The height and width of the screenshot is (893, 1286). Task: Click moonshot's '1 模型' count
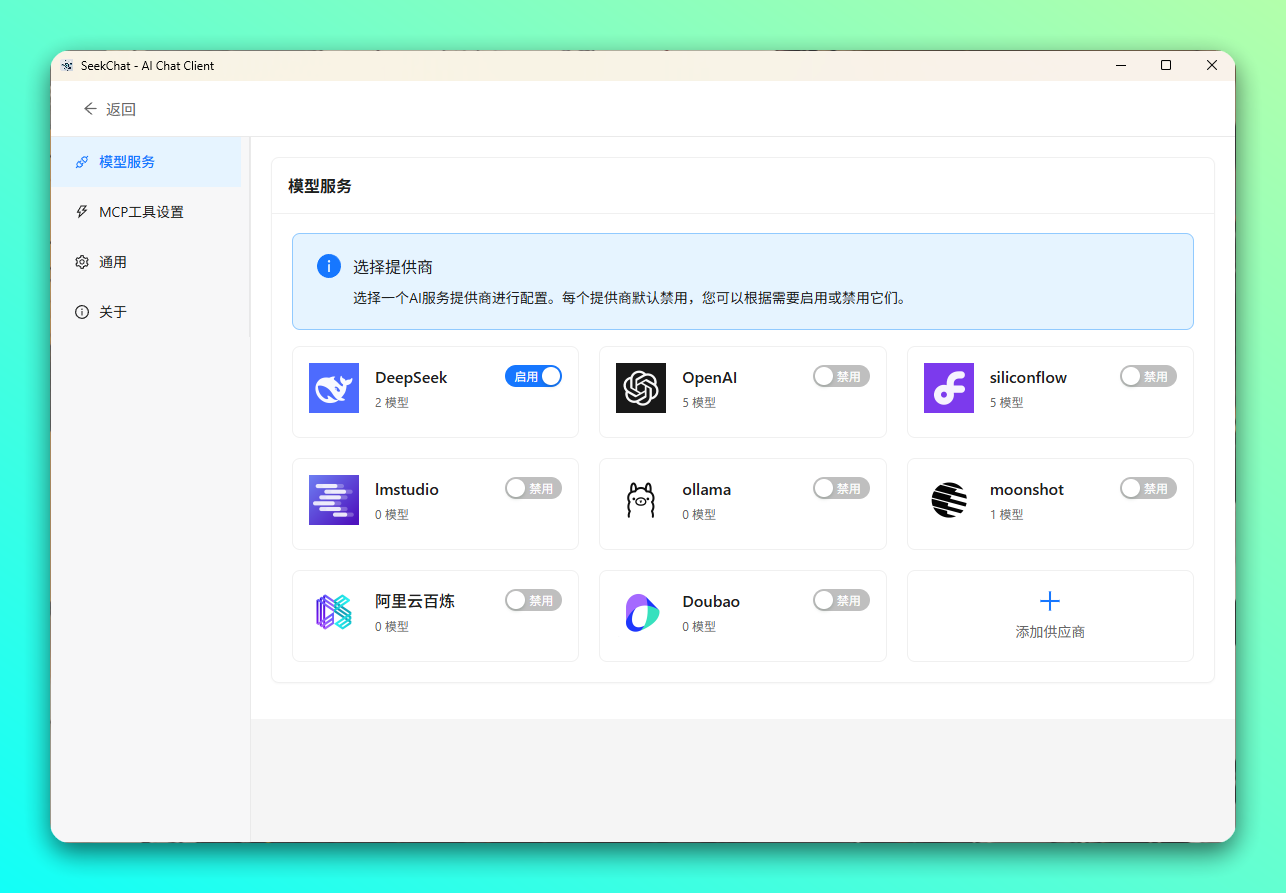(x=1007, y=515)
